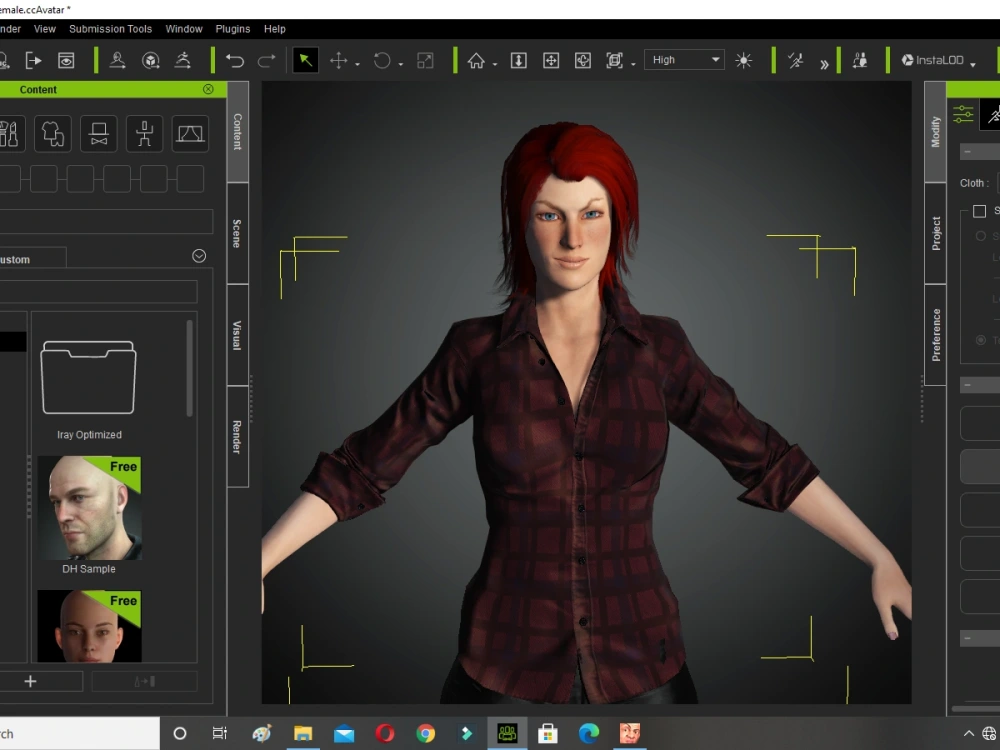Select the Custom content tab
Viewport: 1000px width, 750px height.
[x=32, y=259]
